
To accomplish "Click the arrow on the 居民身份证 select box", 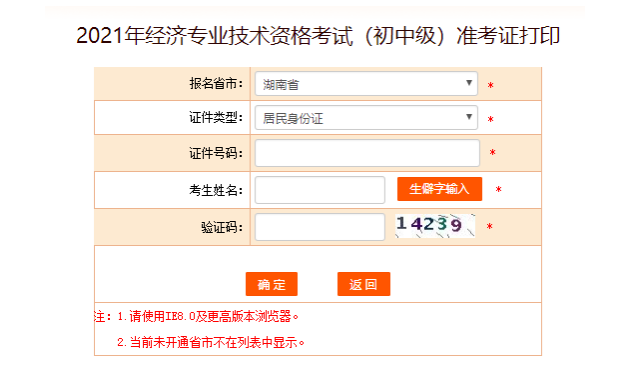I will [x=469, y=117].
